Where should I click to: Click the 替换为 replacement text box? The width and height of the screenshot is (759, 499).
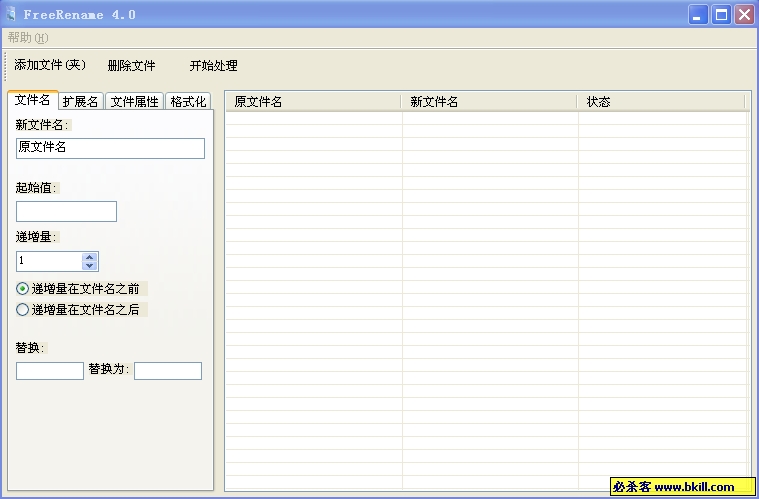click(x=168, y=371)
